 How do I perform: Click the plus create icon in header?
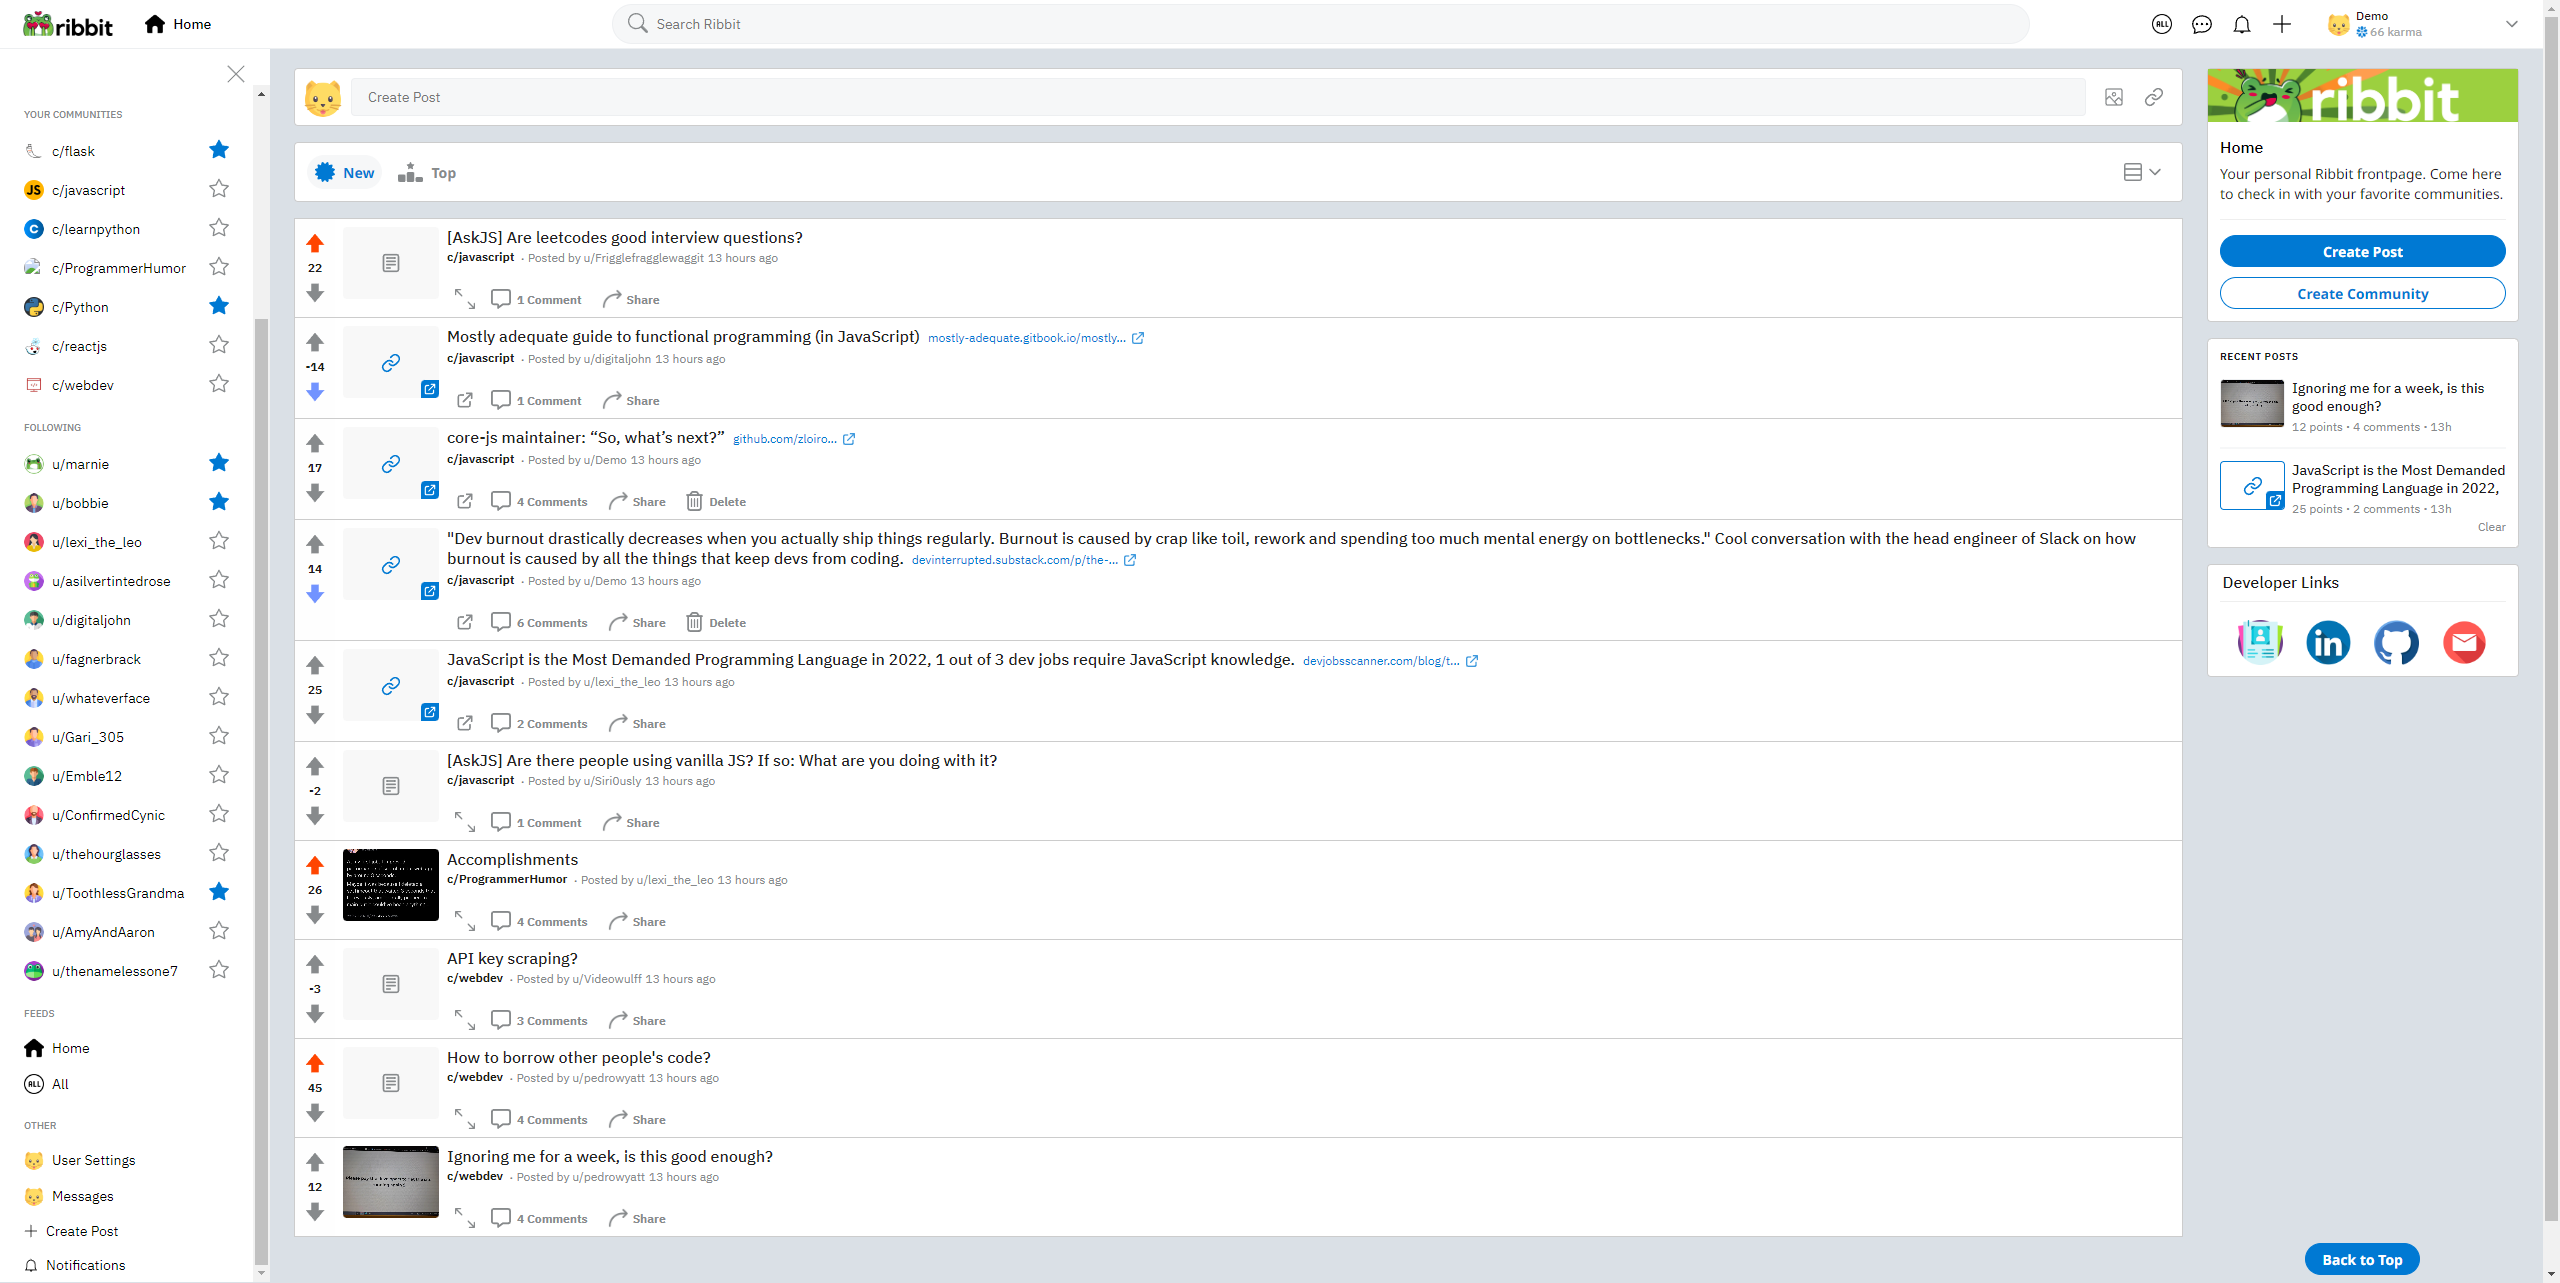pyautogui.click(x=2281, y=24)
